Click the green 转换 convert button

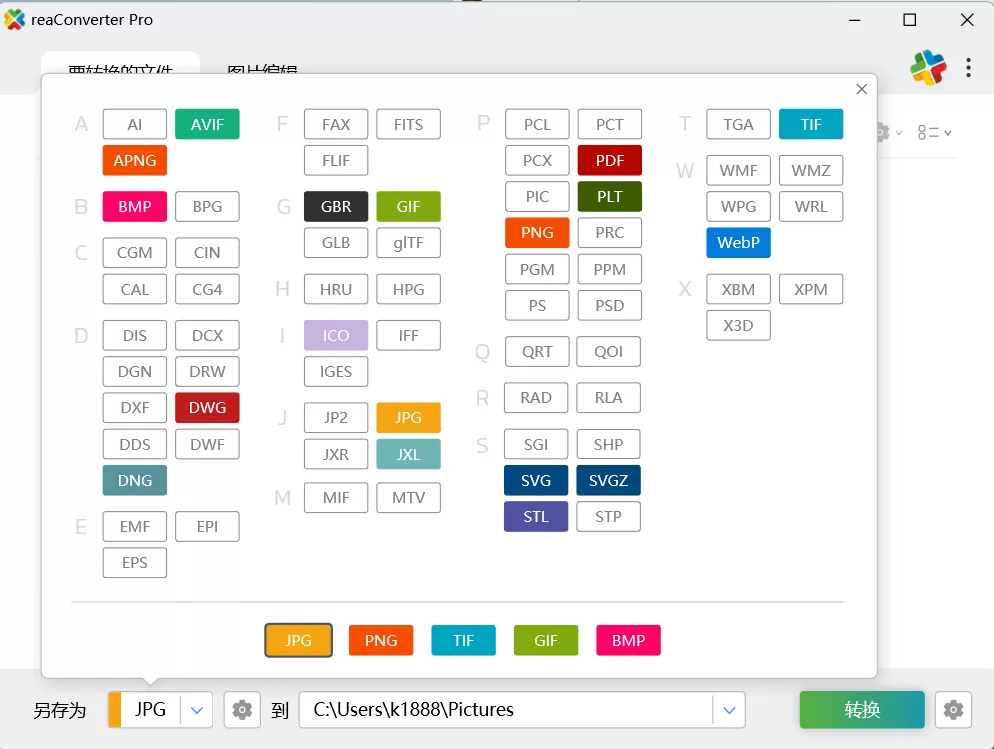pyautogui.click(x=861, y=709)
